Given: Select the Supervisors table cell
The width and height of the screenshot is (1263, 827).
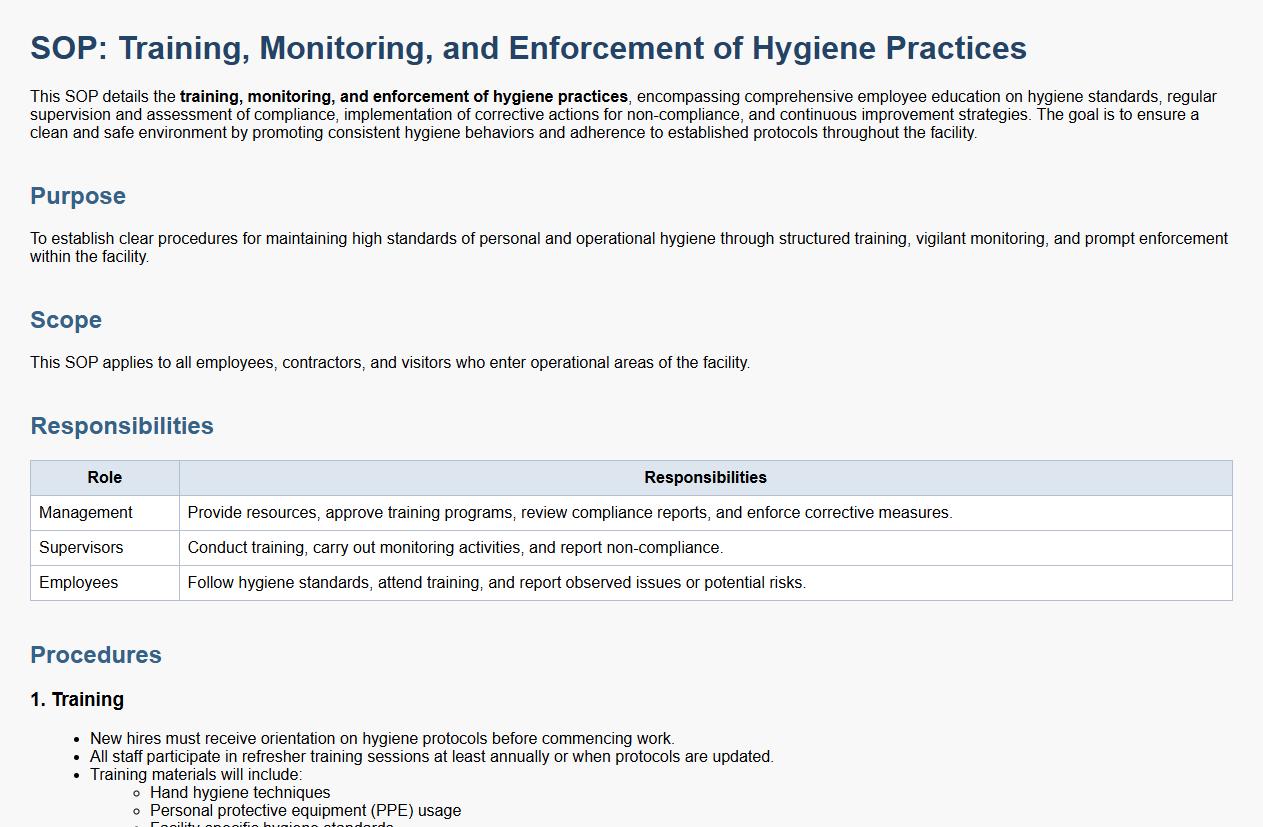Looking at the screenshot, I should pyautogui.click(x=81, y=548).
